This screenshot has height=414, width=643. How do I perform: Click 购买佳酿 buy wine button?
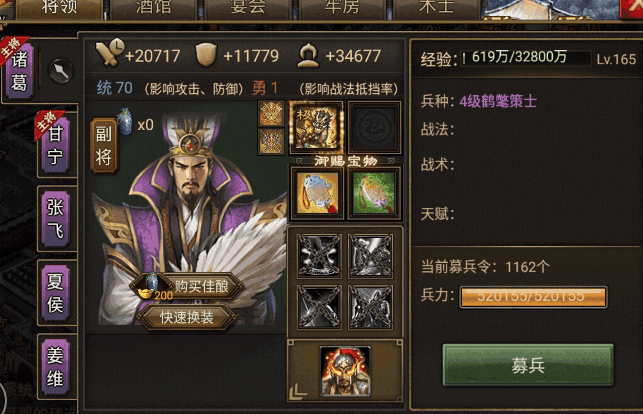point(188,286)
